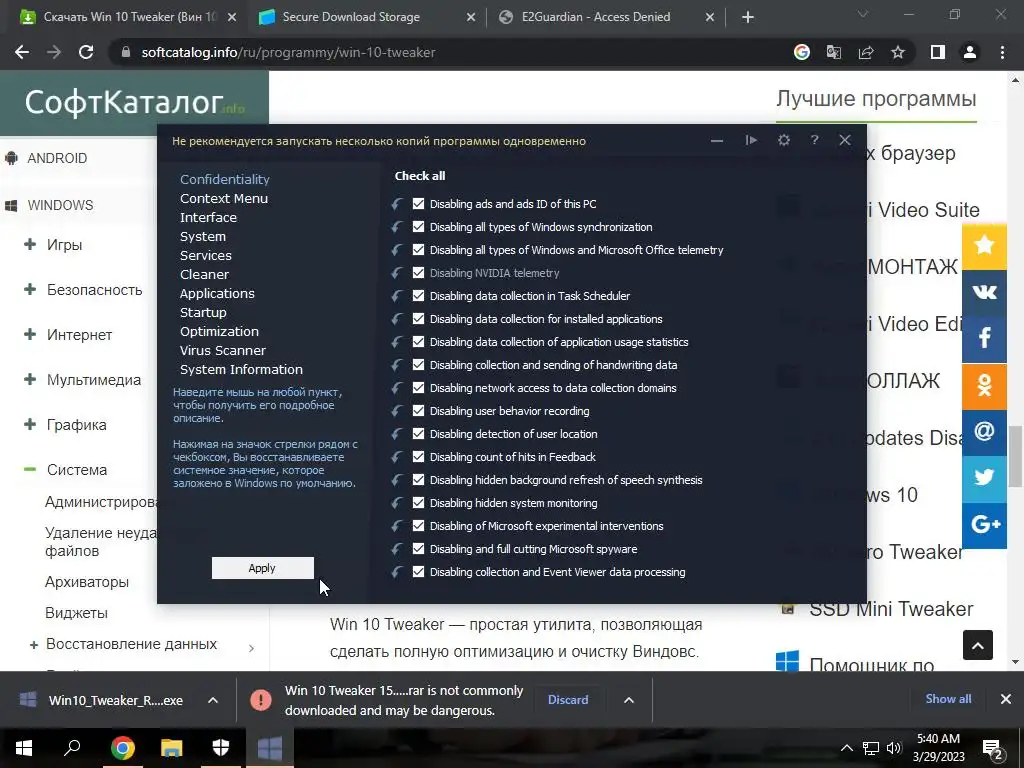Viewport: 1024px width, 768px height.
Task: Click Check all heading
Action: coord(420,176)
